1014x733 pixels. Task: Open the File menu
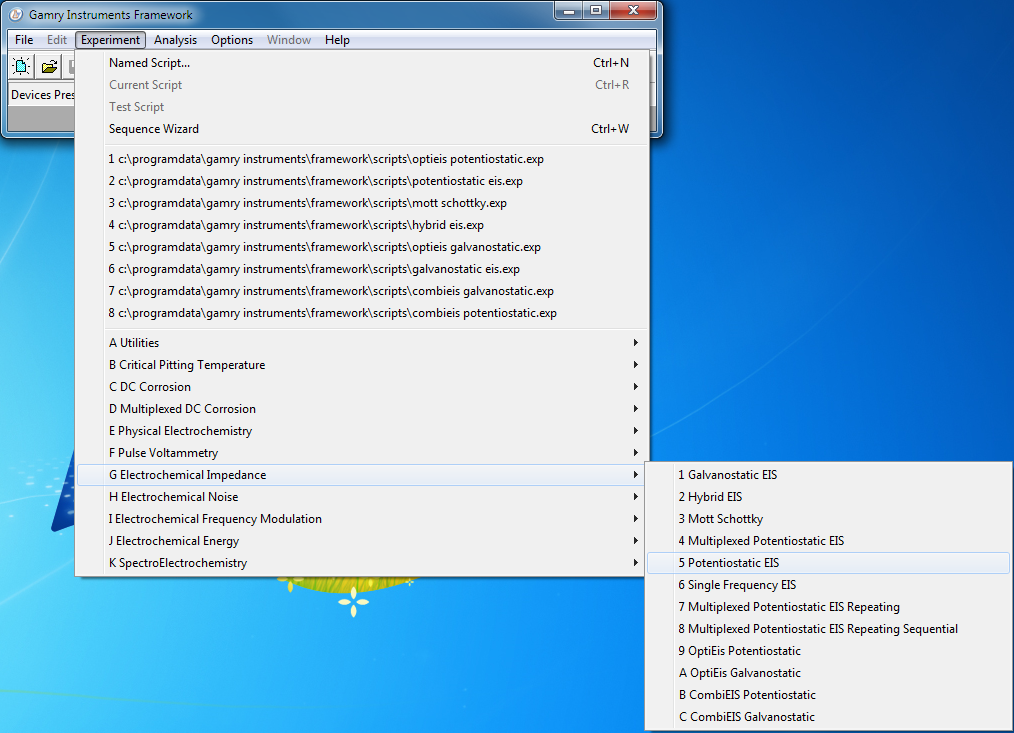coord(24,39)
